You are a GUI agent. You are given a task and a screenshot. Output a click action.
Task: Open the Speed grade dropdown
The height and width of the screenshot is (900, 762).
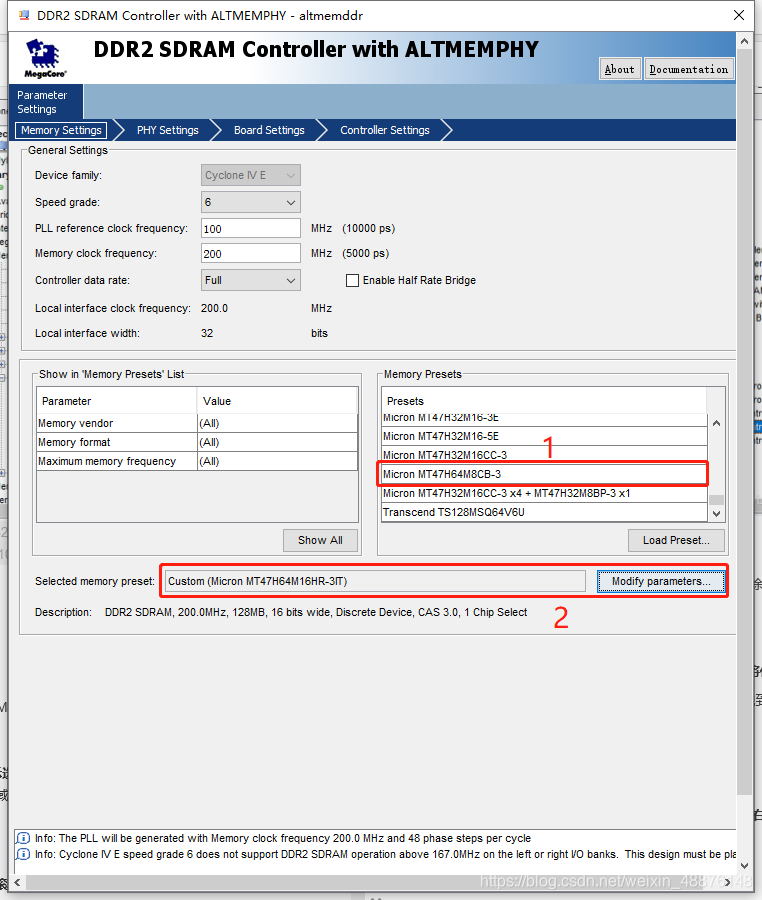(x=251, y=202)
